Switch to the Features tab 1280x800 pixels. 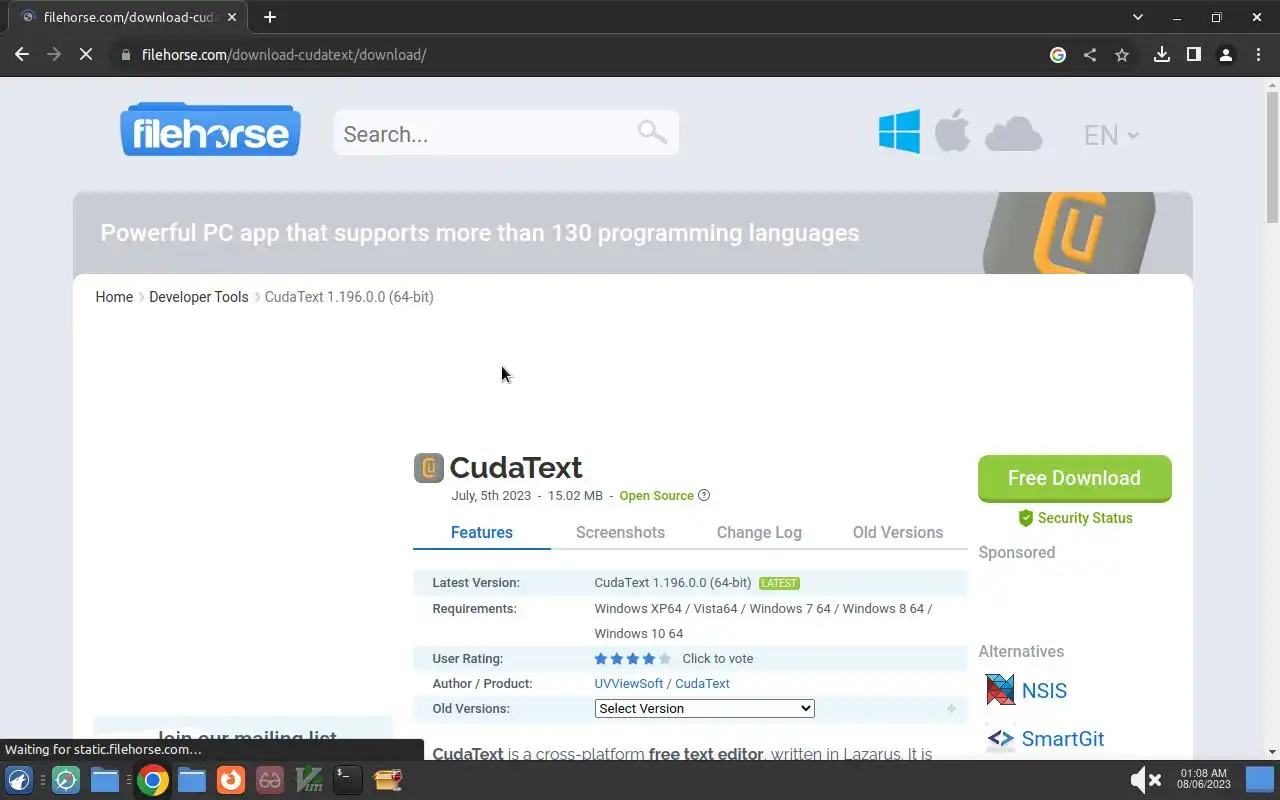(x=482, y=532)
